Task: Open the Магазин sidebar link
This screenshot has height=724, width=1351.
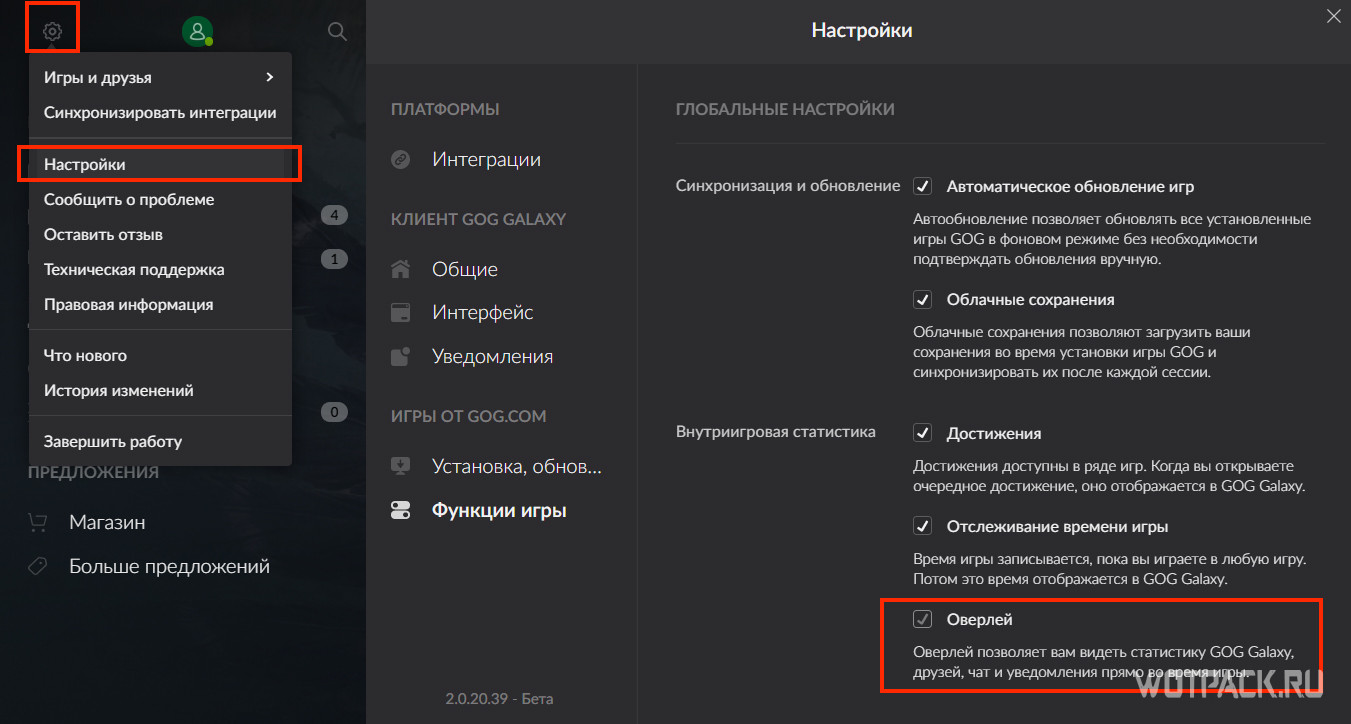Action: pos(107,522)
